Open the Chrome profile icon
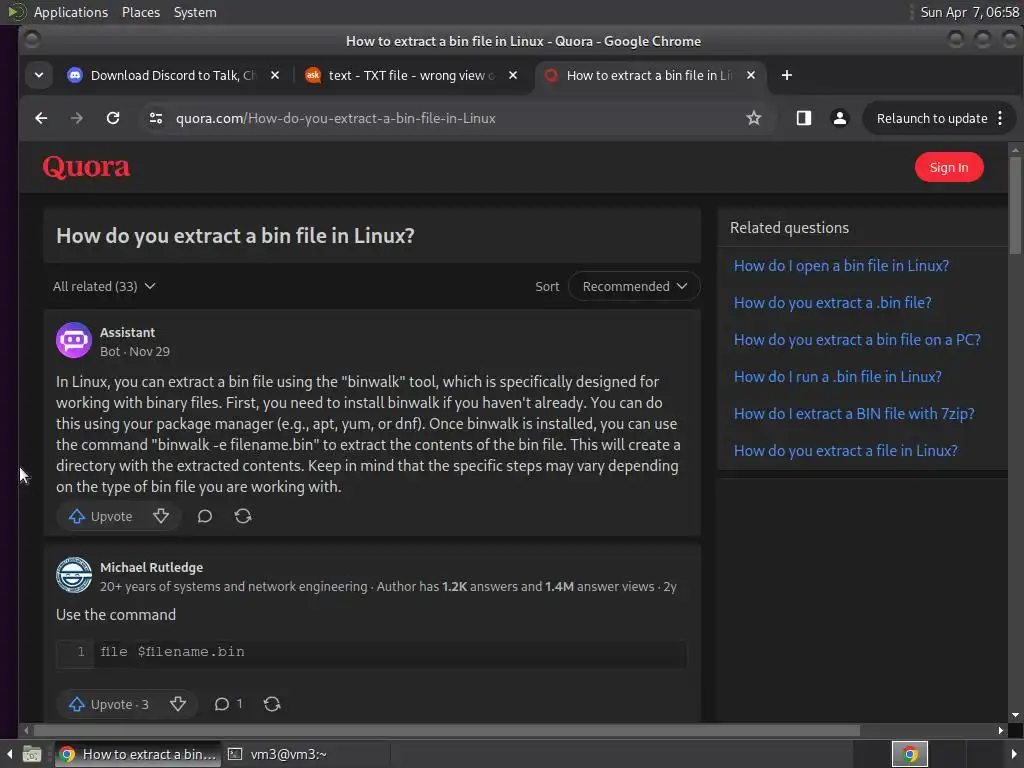The height and width of the screenshot is (768, 1024). click(840, 118)
